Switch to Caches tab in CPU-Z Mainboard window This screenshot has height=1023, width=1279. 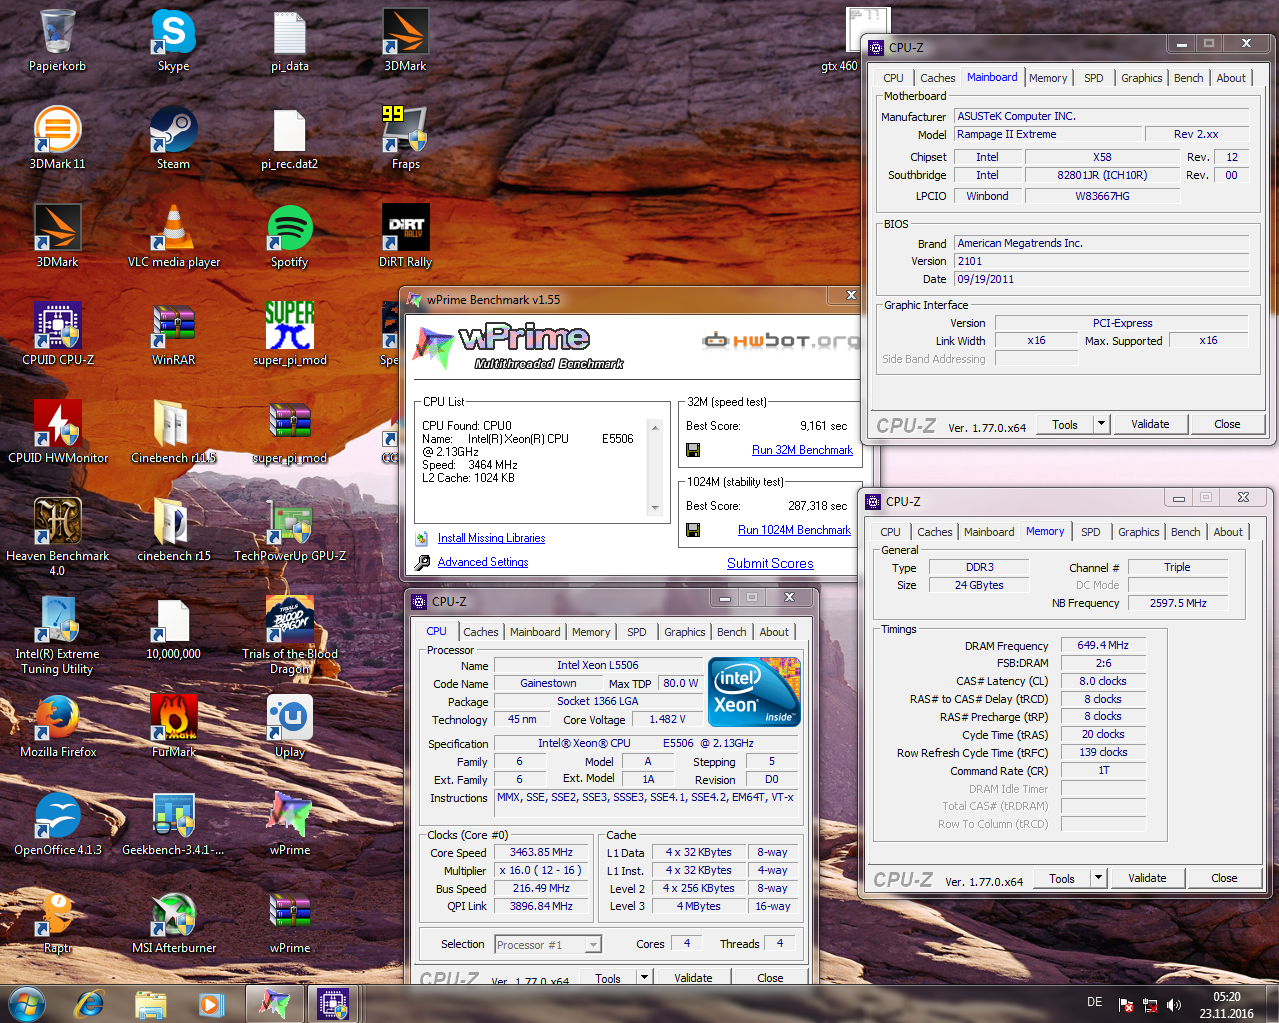[x=937, y=78]
